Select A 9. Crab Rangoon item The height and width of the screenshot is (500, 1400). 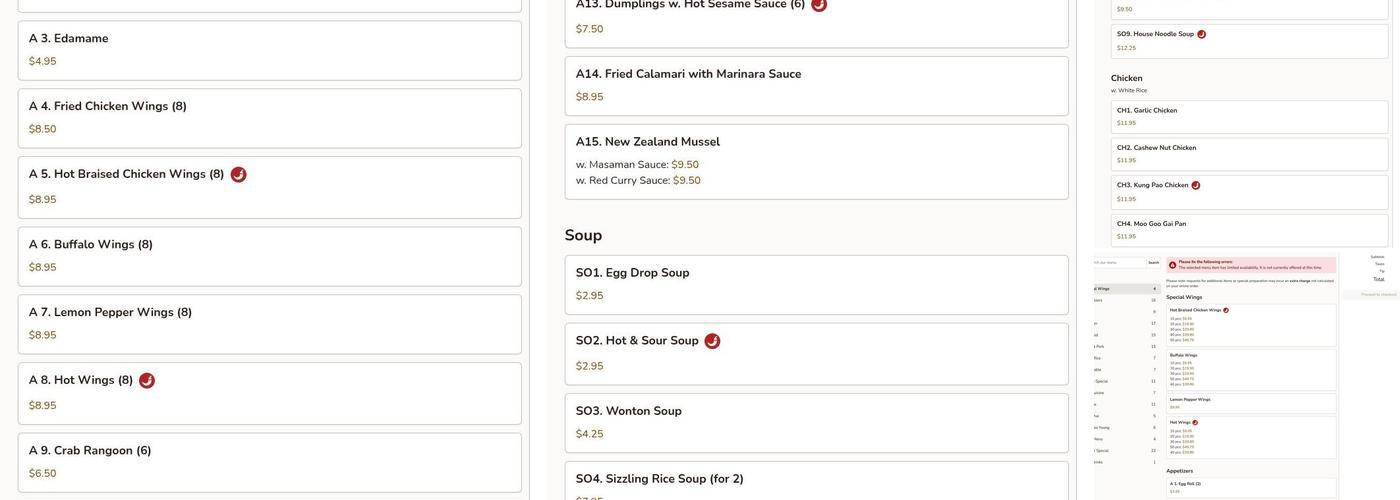(269, 462)
